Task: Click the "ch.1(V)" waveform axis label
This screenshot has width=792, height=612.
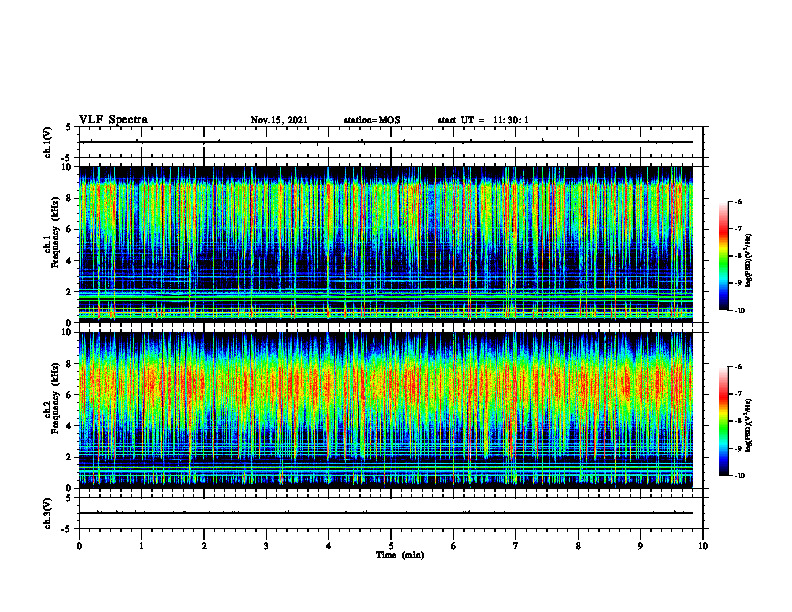Action: coord(47,142)
